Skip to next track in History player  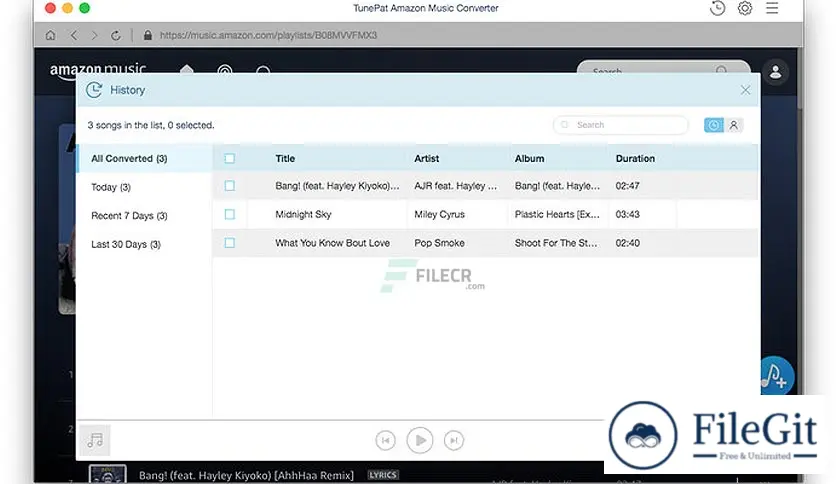[x=454, y=440]
